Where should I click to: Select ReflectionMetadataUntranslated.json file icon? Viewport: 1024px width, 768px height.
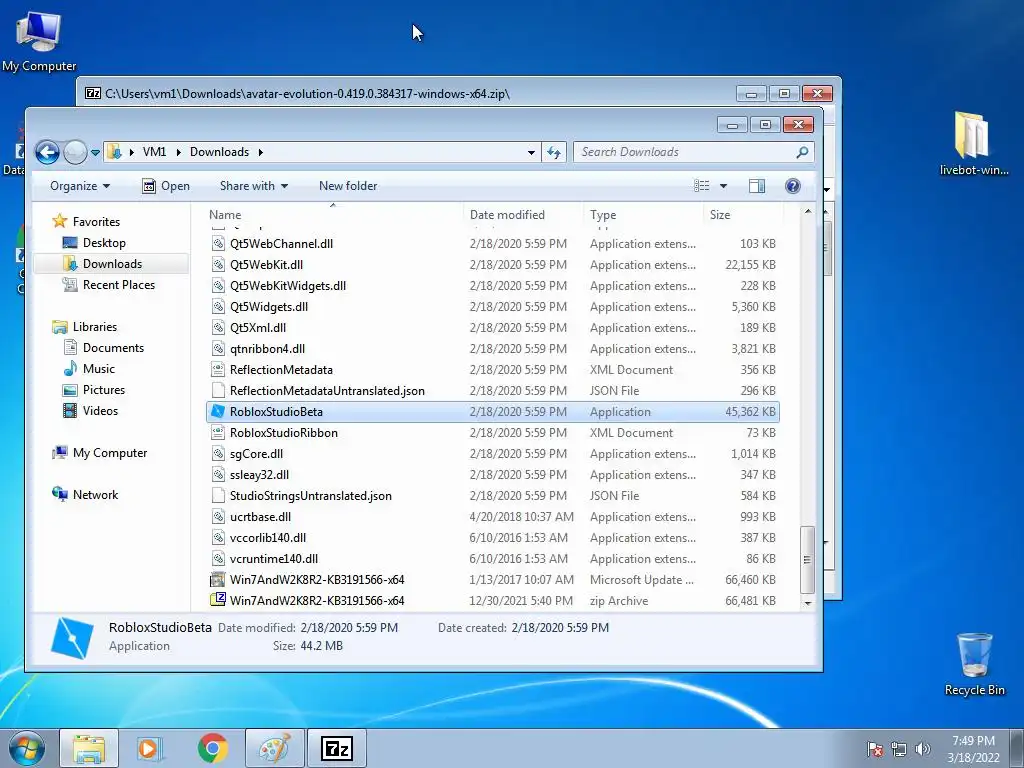pyautogui.click(x=218, y=391)
